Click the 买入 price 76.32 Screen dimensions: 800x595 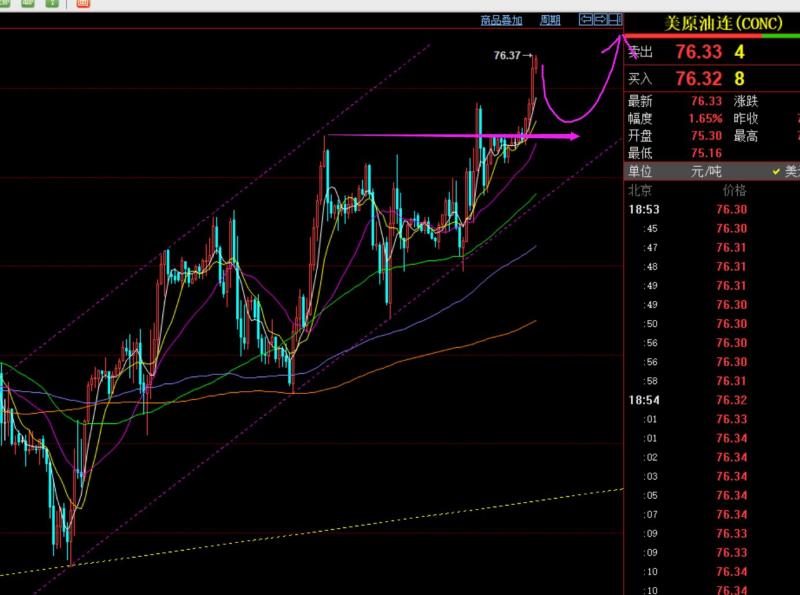tap(698, 79)
